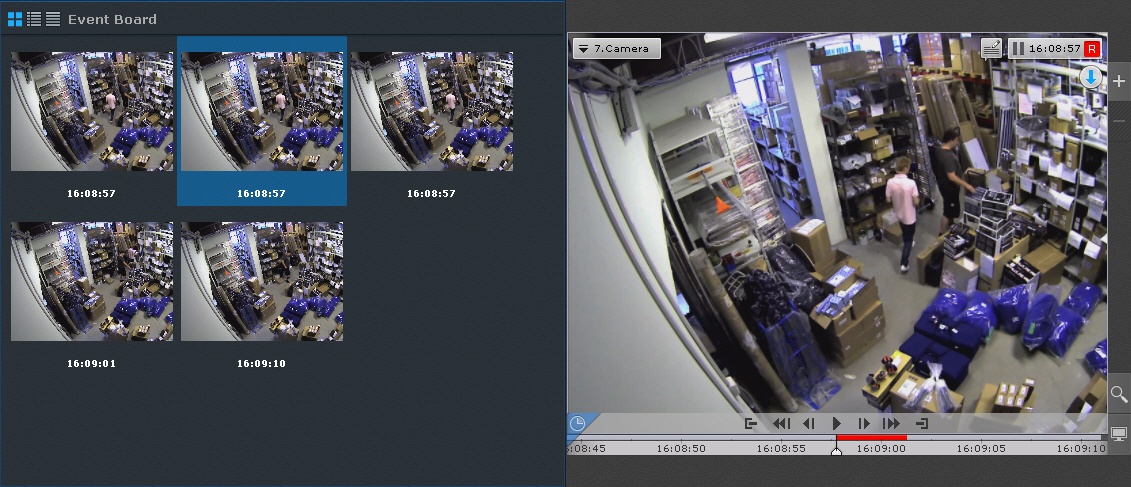This screenshot has width=1131, height=487.
Task: Switch Event Board to text-only list view
Action: [53, 19]
